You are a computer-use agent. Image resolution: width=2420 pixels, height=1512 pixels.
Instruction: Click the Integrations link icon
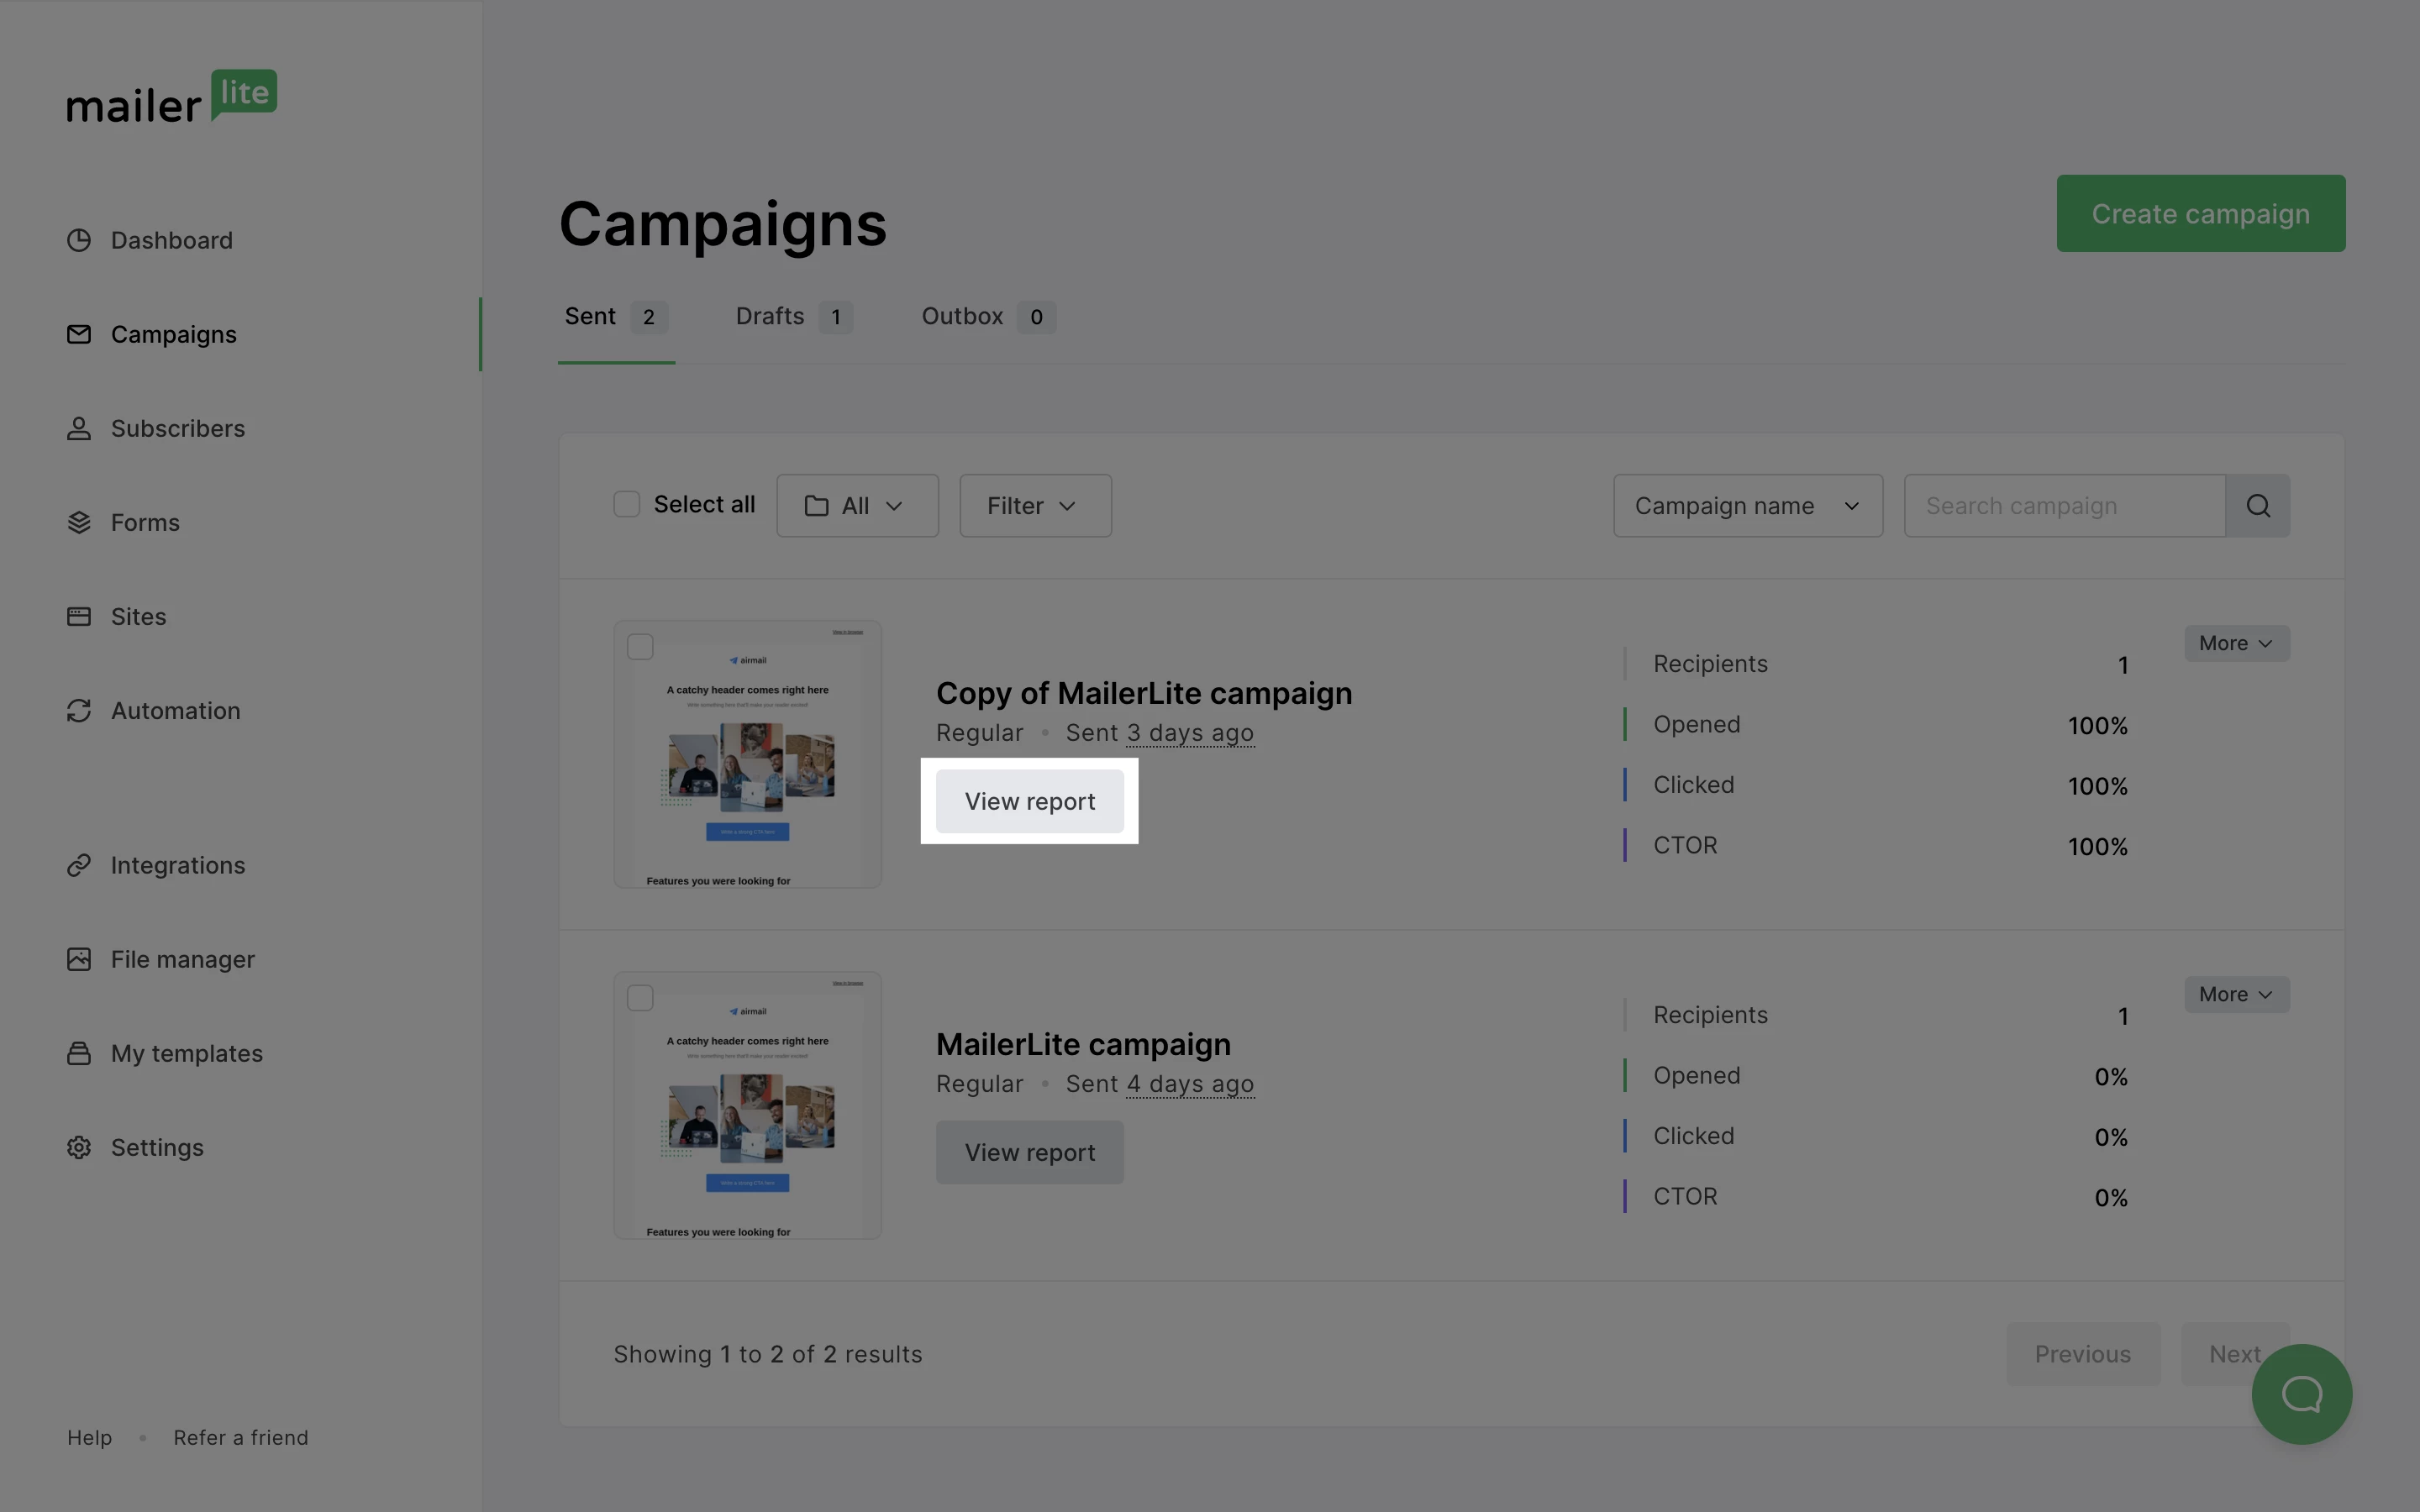pyautogui.click(x=79, y=865)
